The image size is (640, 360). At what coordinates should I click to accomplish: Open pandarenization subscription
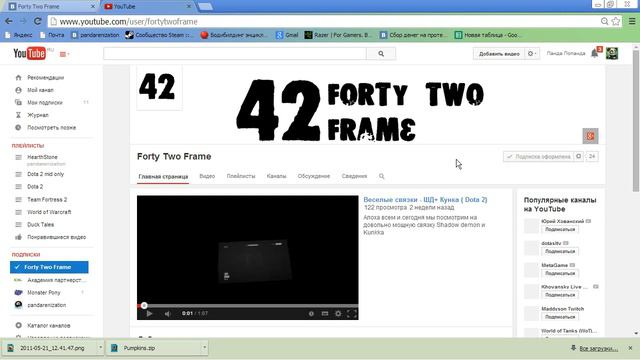pyautogui.click(x=46, y=305)
